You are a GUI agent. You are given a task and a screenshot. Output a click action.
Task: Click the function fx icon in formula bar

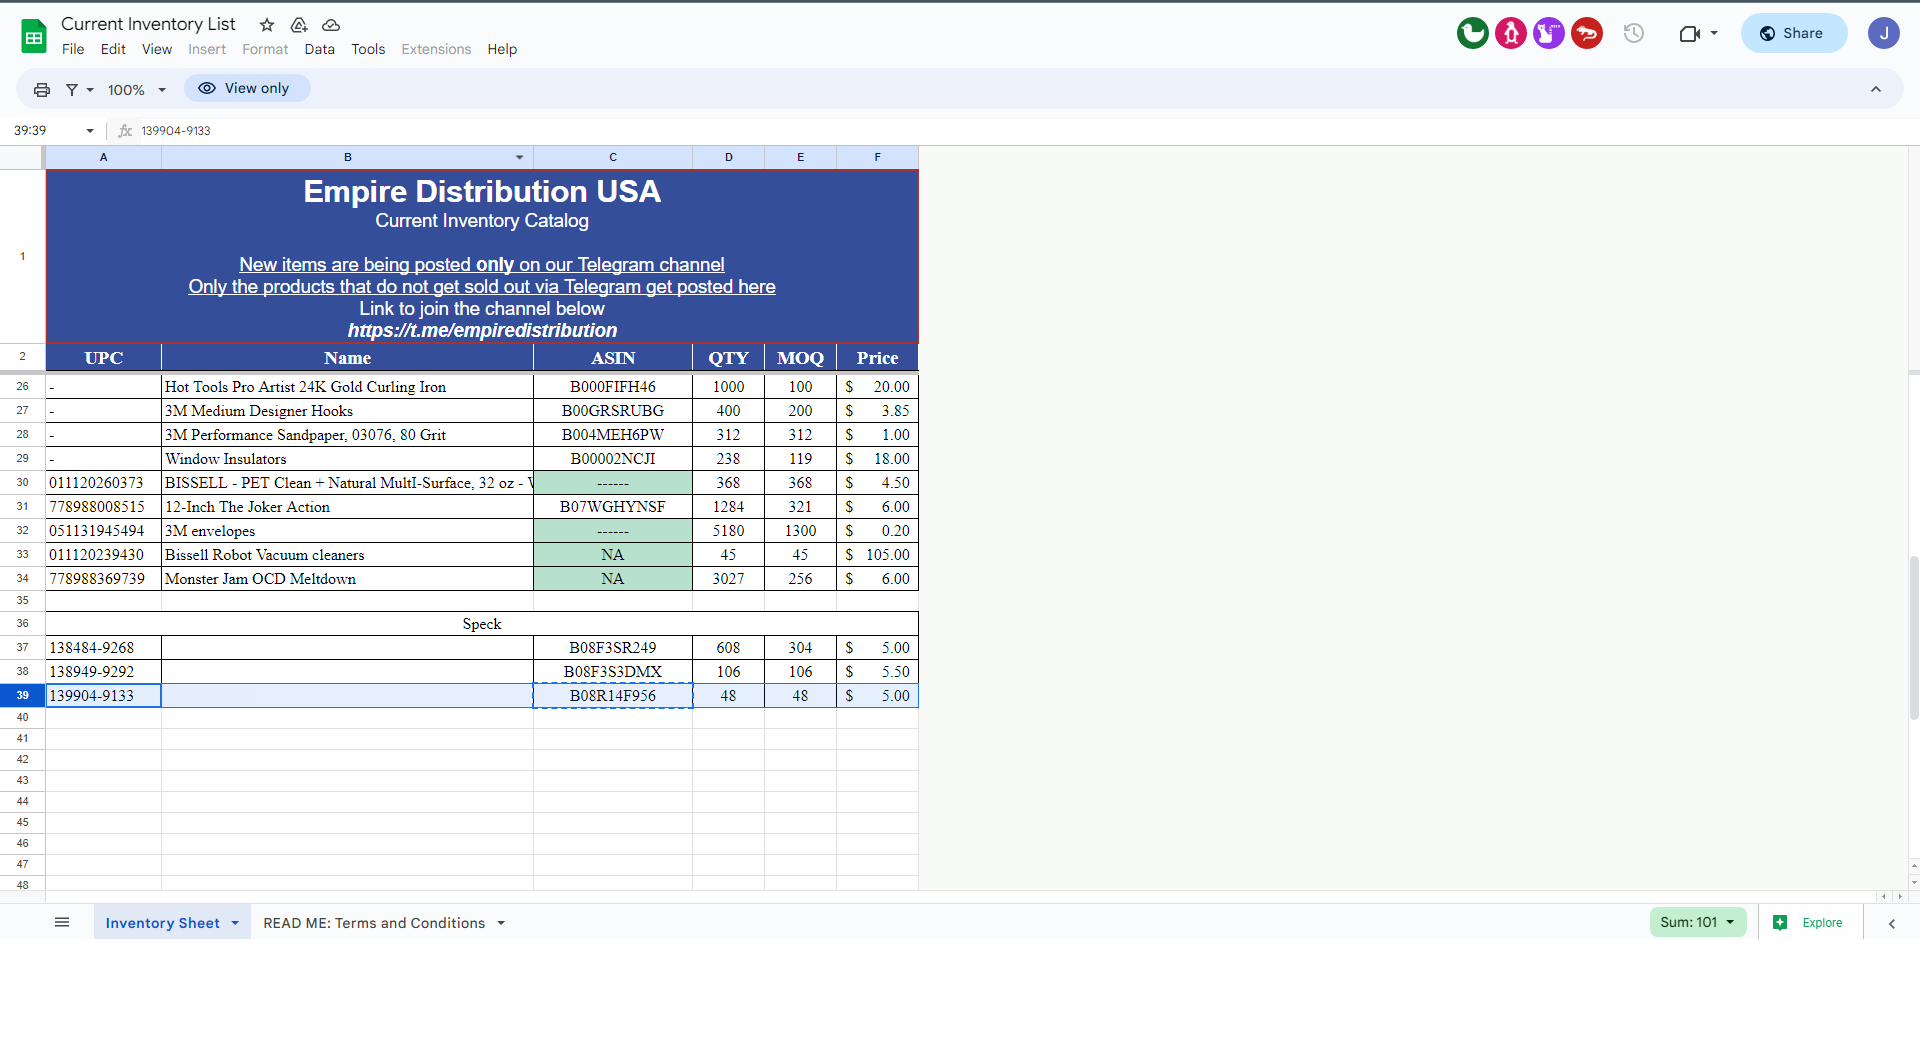[x=125, y=131]
